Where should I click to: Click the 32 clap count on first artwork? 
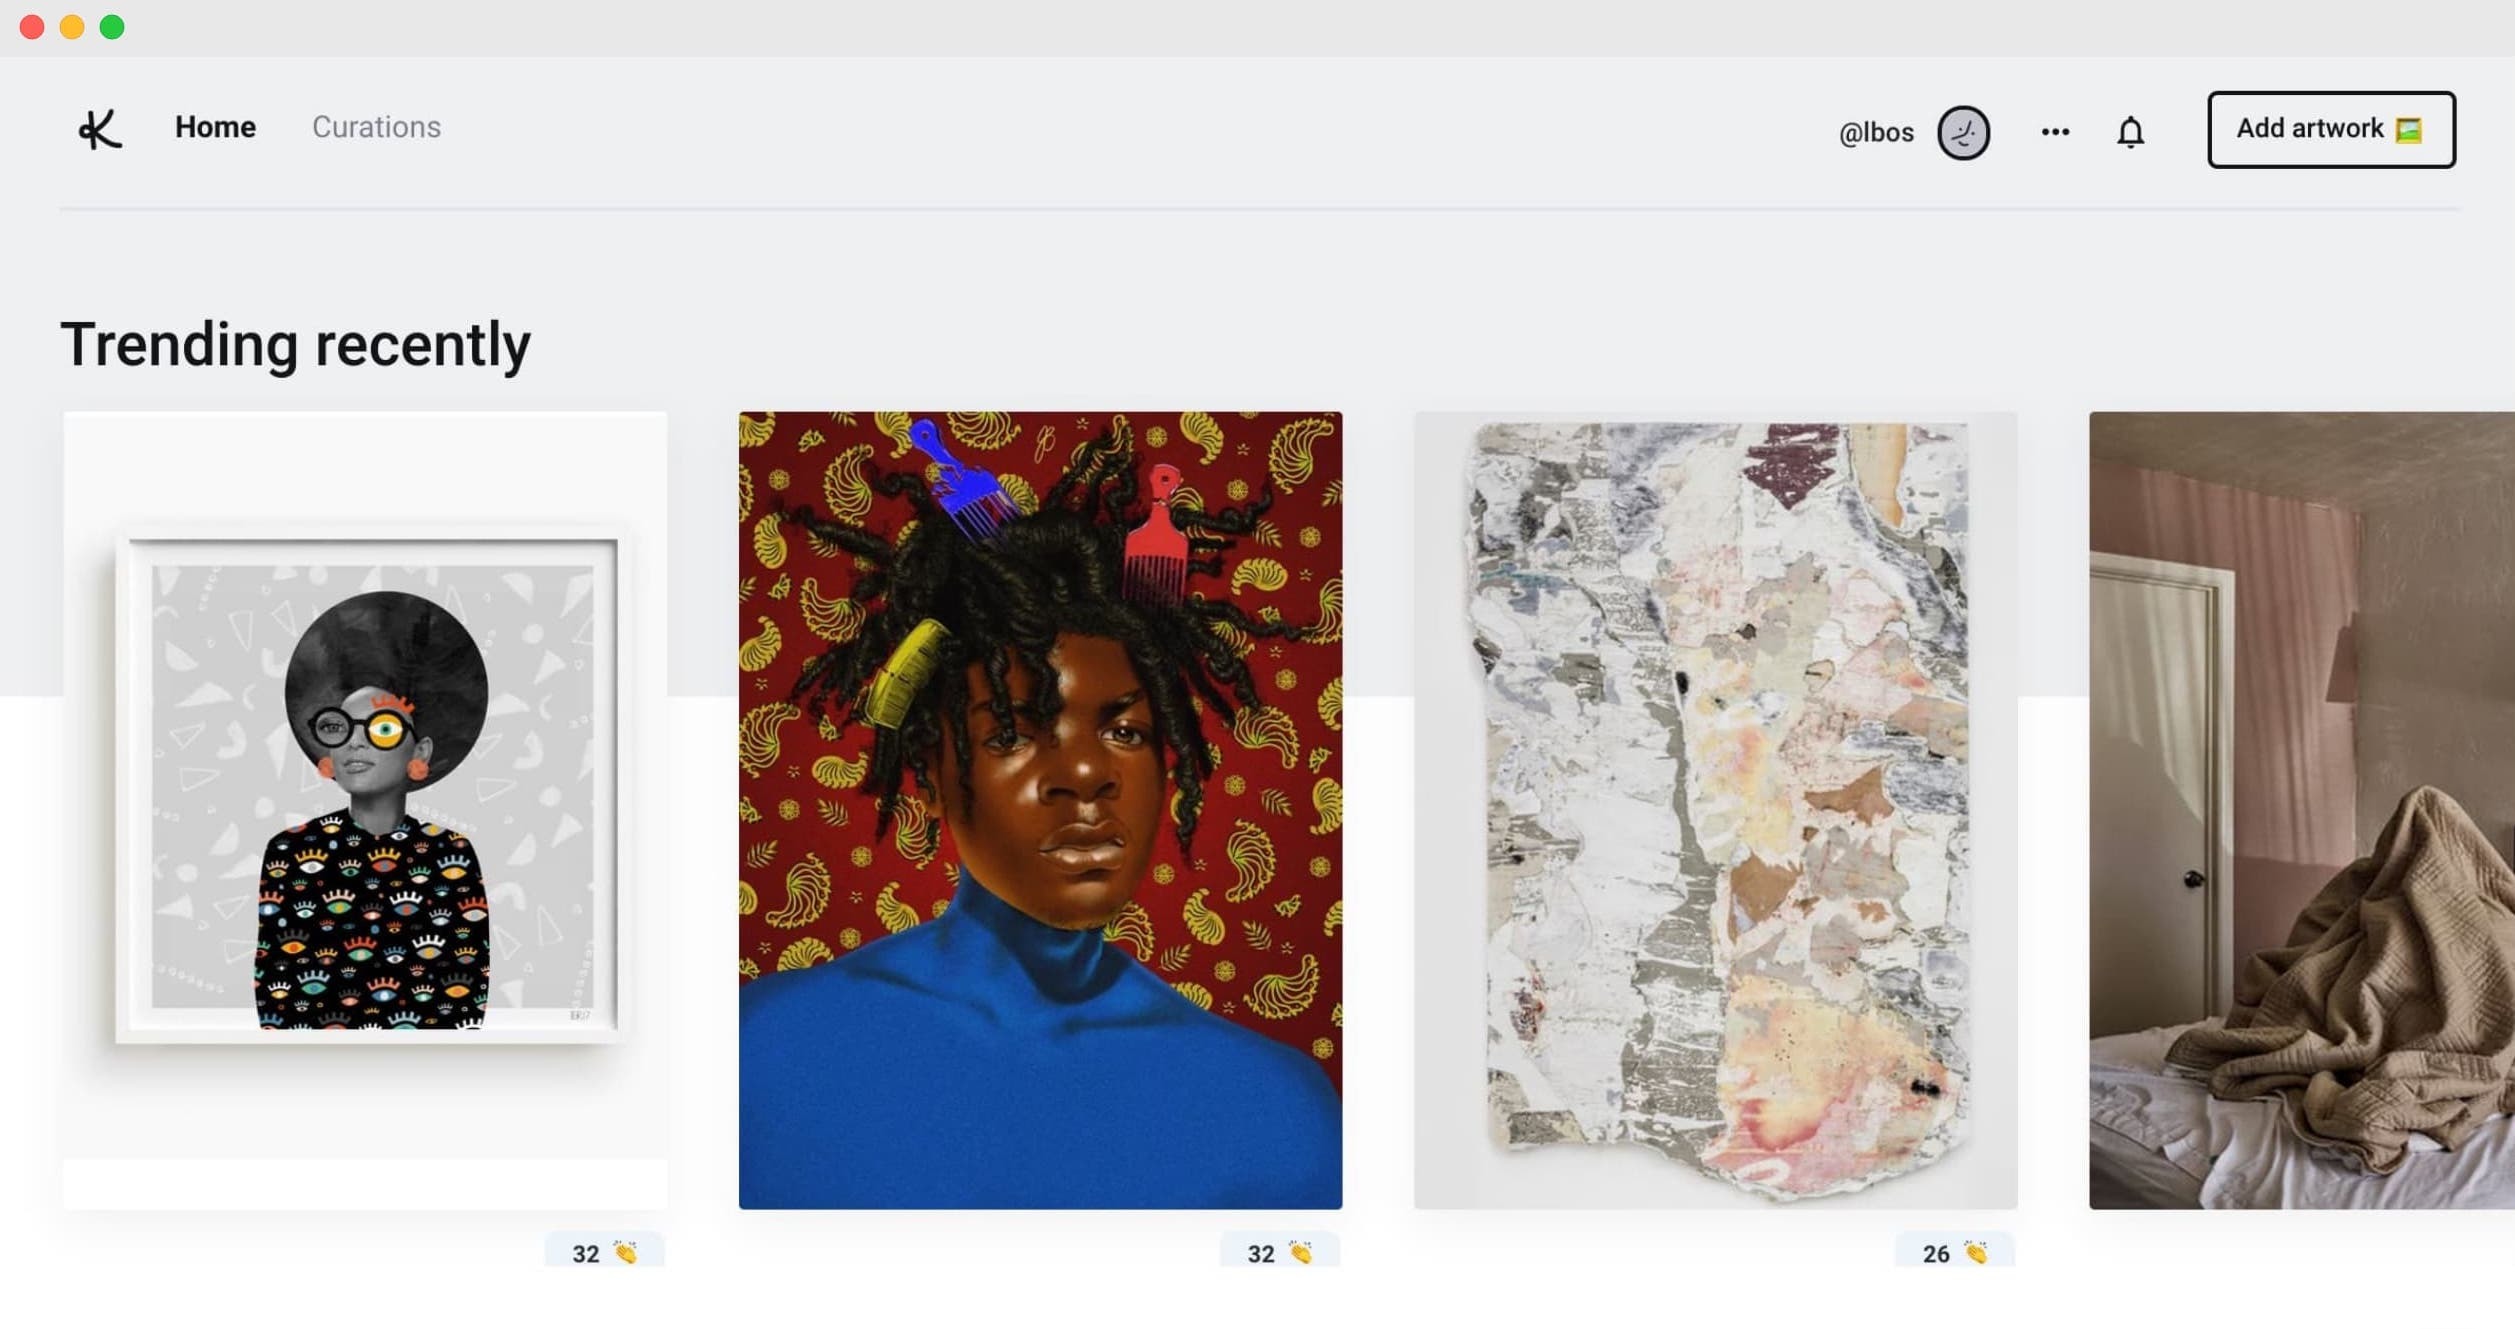[x=586, y=1253]
